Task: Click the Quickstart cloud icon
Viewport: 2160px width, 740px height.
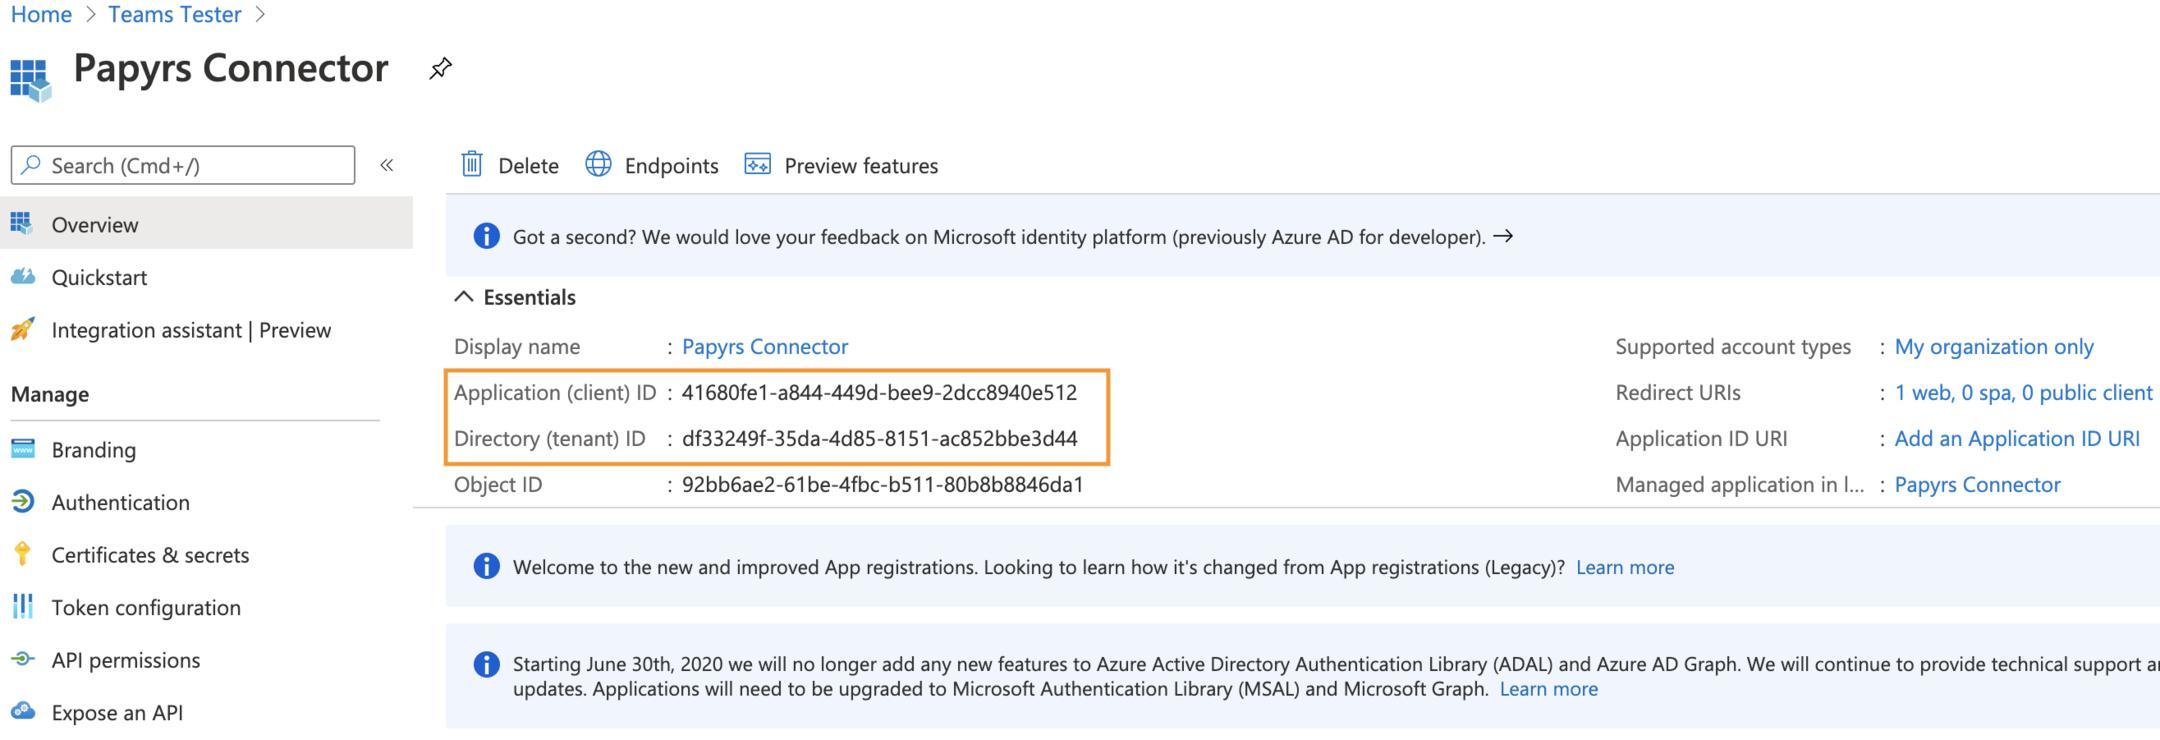Action: coord(22,277)
